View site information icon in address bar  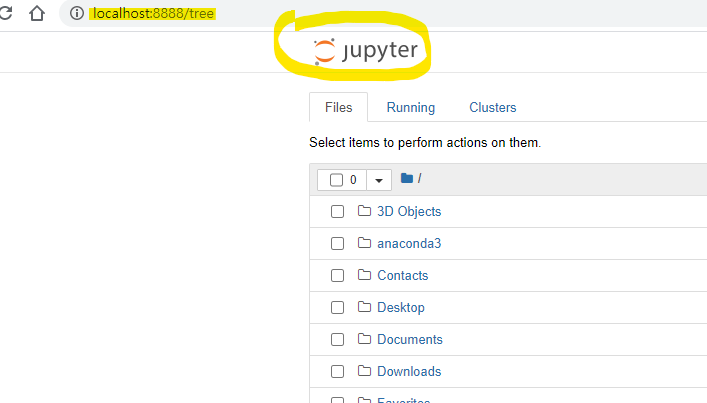point(77,13)
